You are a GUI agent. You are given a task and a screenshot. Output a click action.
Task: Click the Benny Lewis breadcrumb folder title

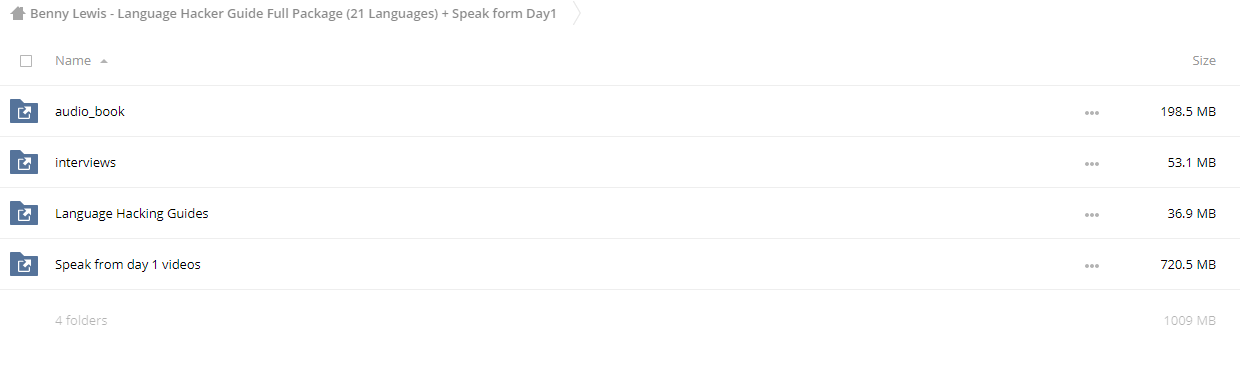tap(293, 14)
